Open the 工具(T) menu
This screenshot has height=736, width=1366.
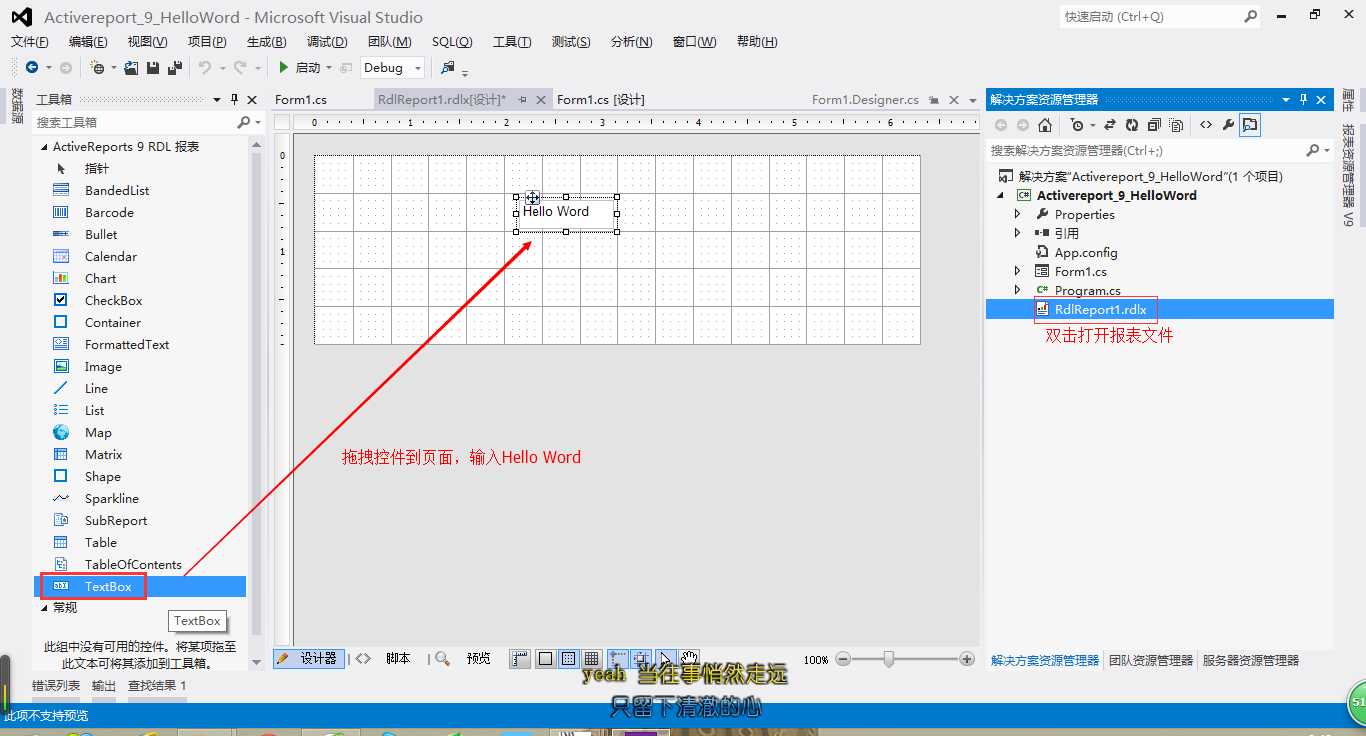pyautogui.click(x=512, y=41)
